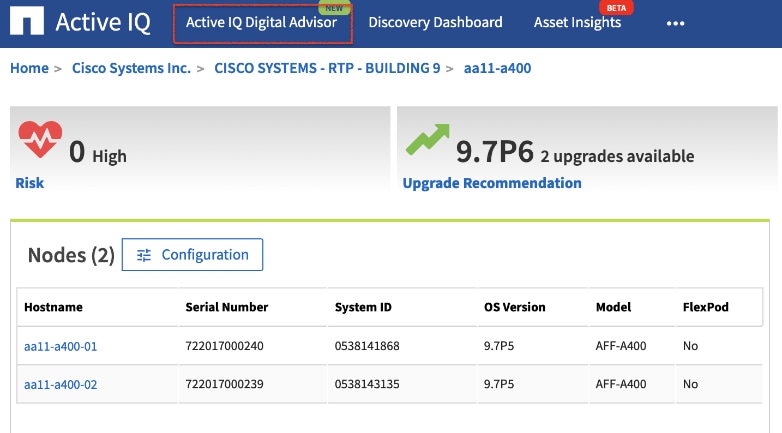The height and width of the screenshot is (433, 782).
Task: Select system ID 0538143135
Action: pyautogui.click(x=367, y=384)
